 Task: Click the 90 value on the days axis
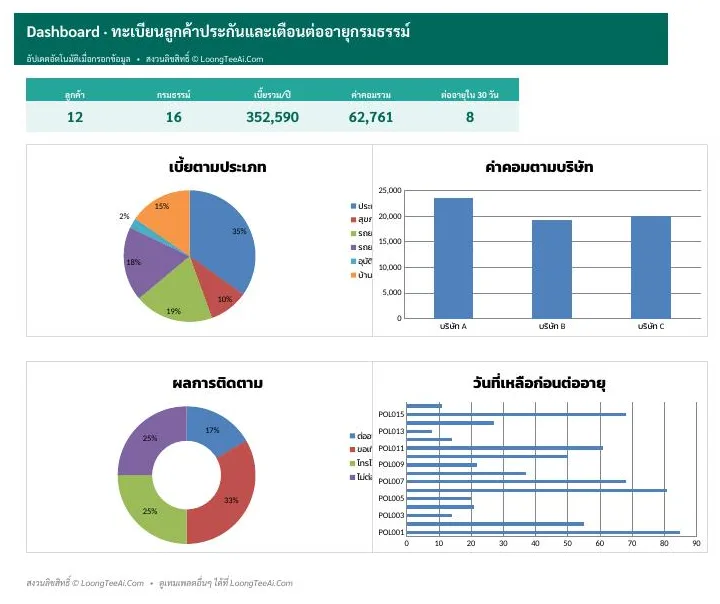pyautogui.click(x=696, y=543)
